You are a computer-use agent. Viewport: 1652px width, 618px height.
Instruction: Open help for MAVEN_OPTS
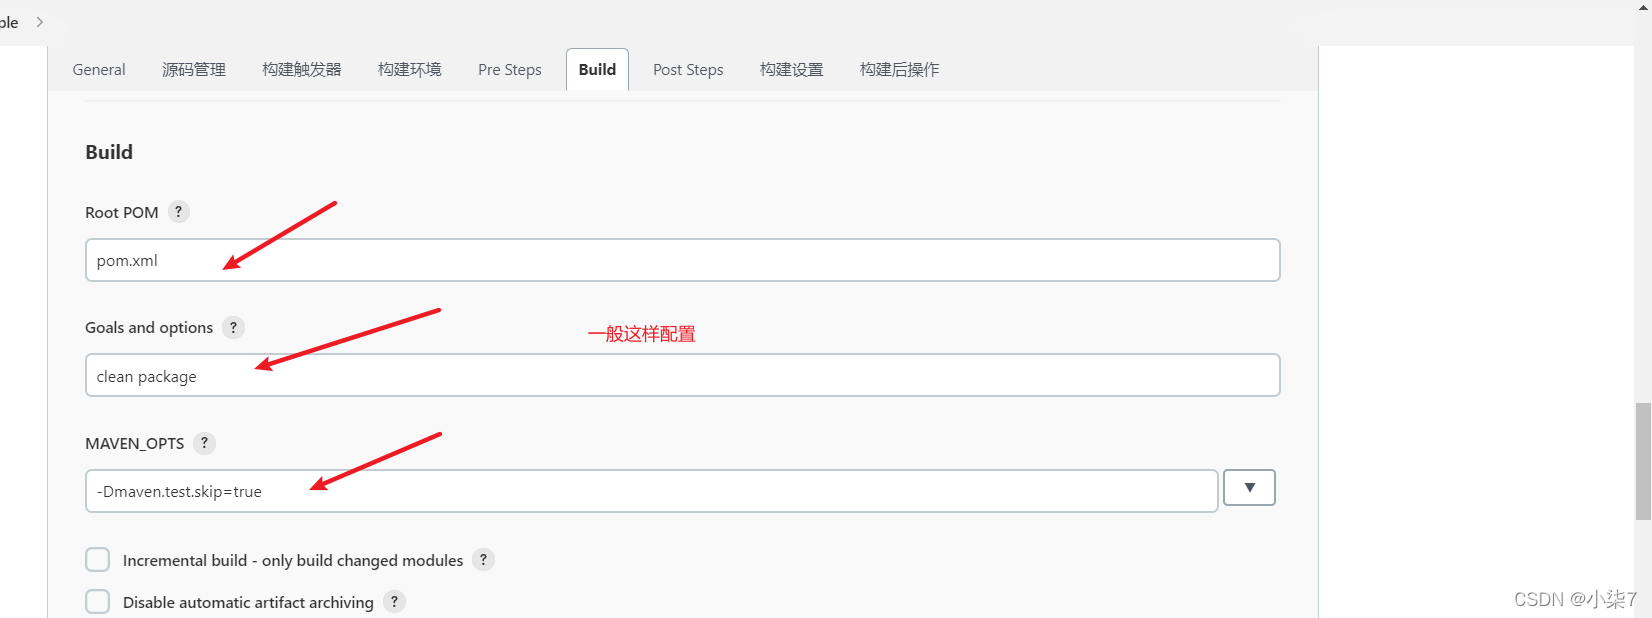(x=204, y=443)
